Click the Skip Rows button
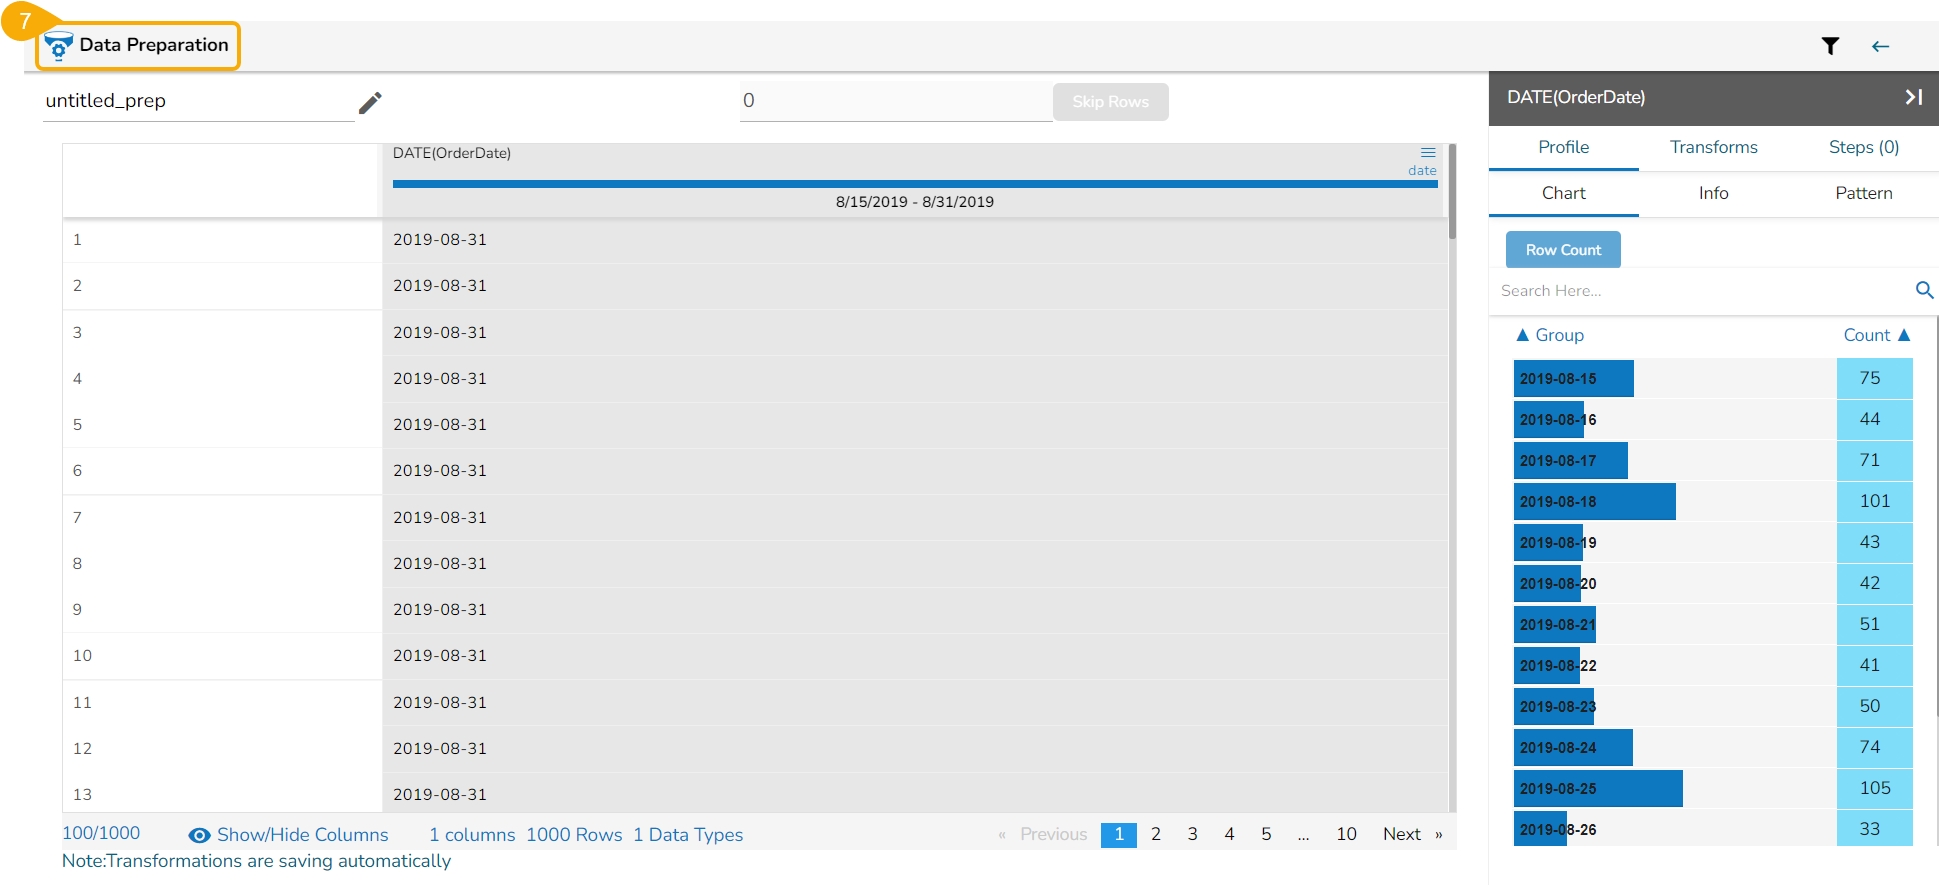1939x885 pixels. tap(1110, 102)
